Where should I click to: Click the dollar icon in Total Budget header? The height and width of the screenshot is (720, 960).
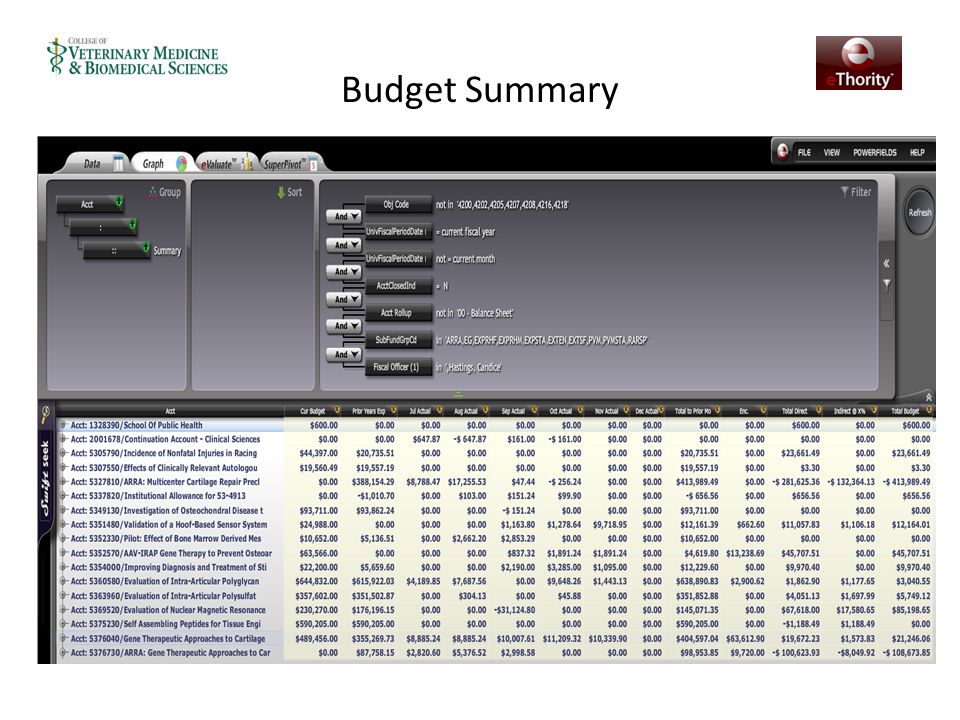point(929,410)
